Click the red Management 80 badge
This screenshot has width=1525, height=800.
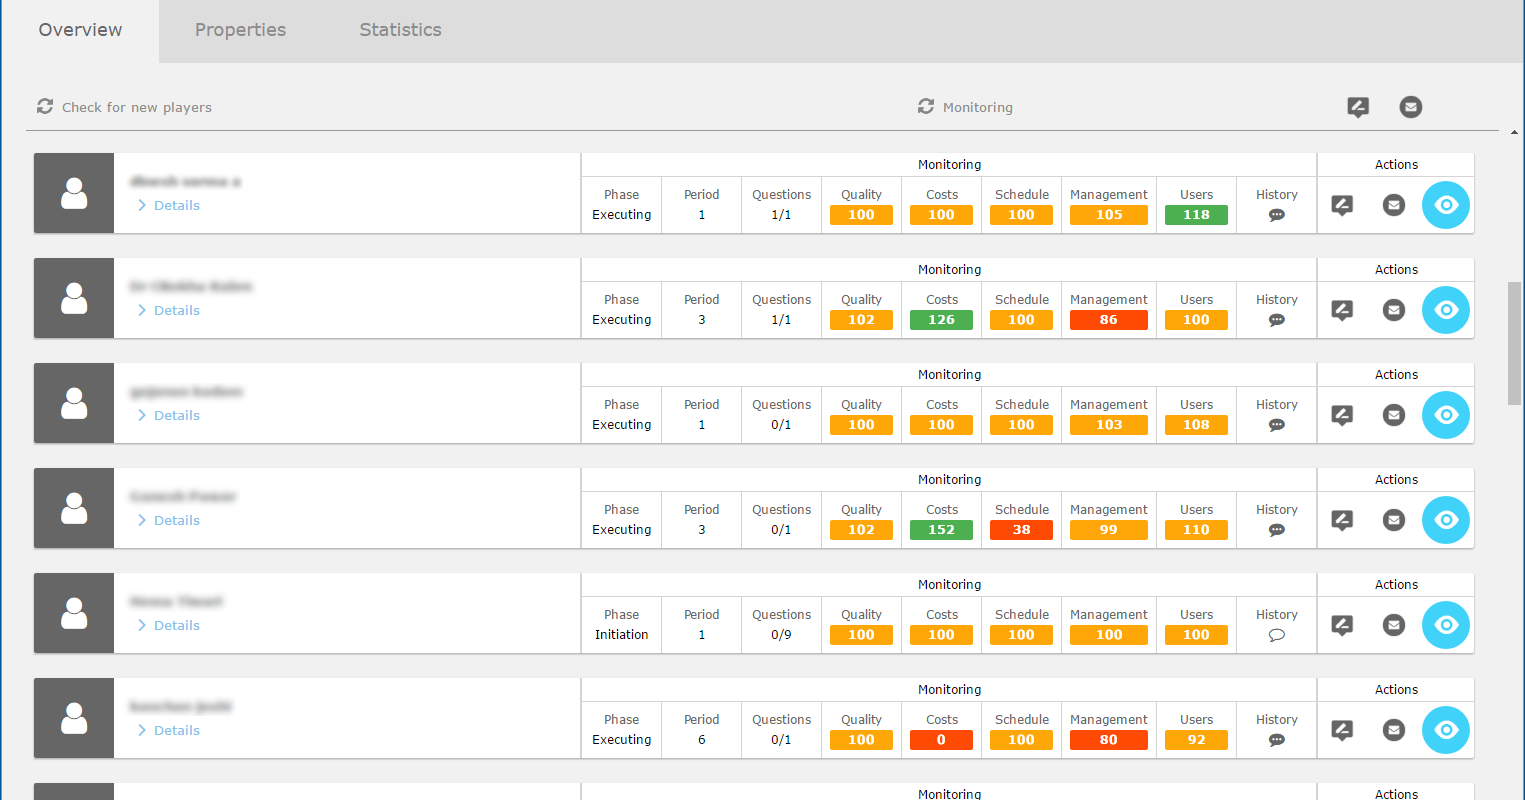tap(1109, 740)
